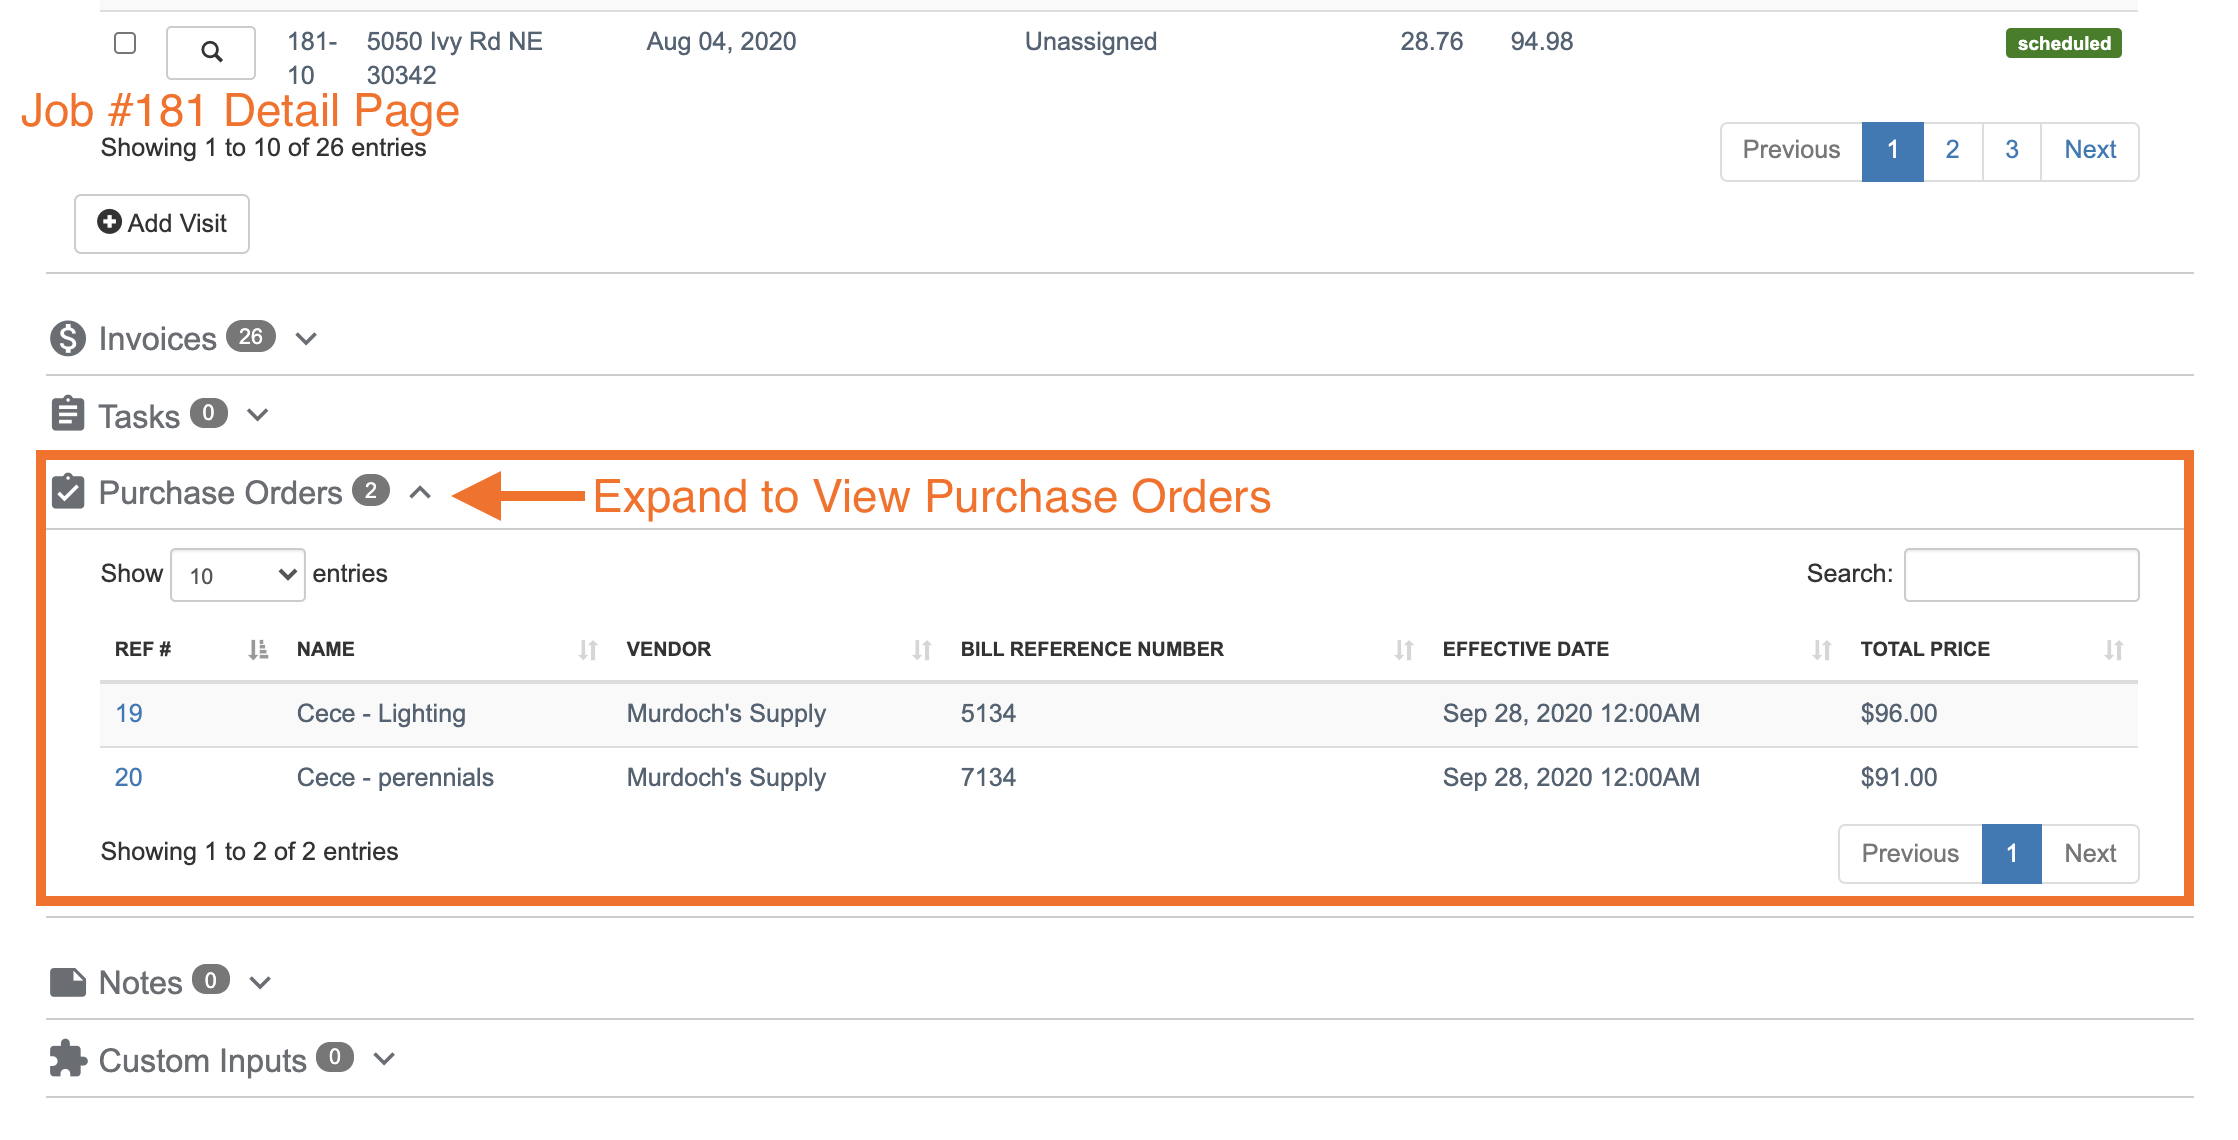The height and width of the screenshot is (1140, 2238).
Task: Go to visits page 3
Action: 2011,151
